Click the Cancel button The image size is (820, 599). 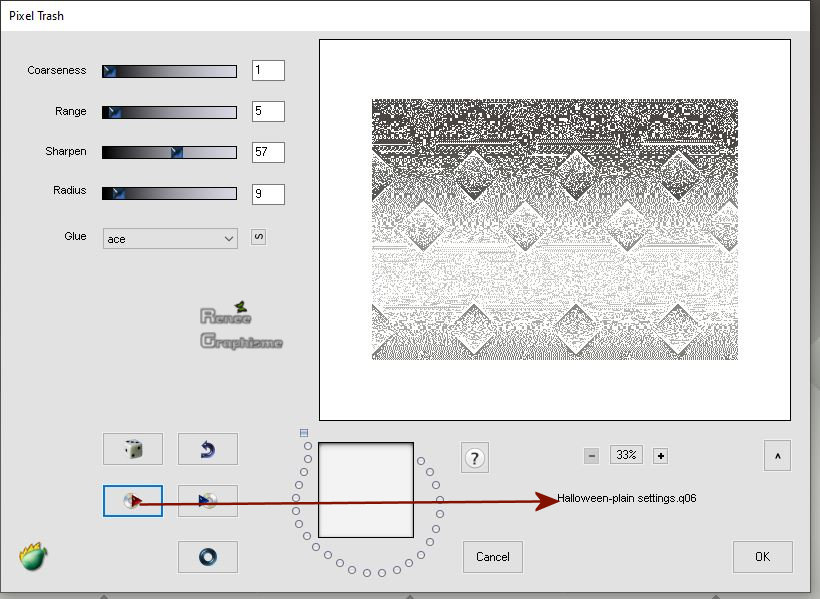click(x=493, y=557)
